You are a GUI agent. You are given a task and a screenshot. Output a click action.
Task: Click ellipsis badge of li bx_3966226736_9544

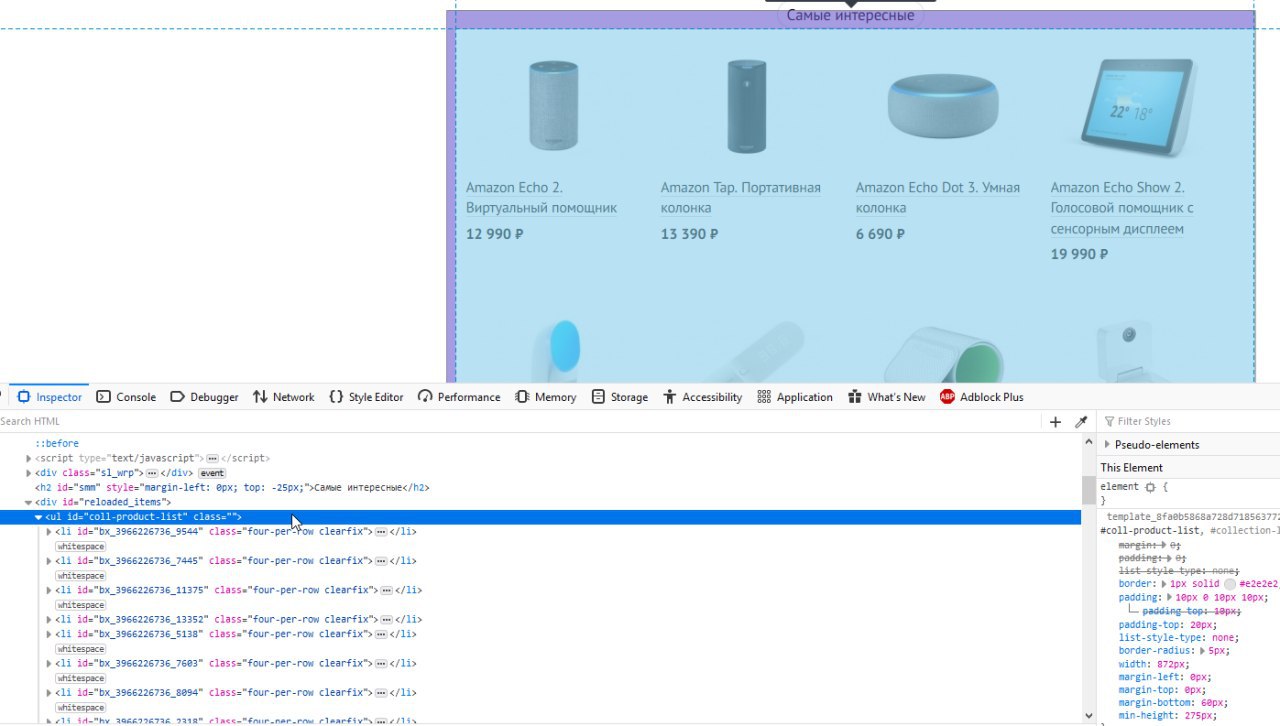click(x=380, y=532)
